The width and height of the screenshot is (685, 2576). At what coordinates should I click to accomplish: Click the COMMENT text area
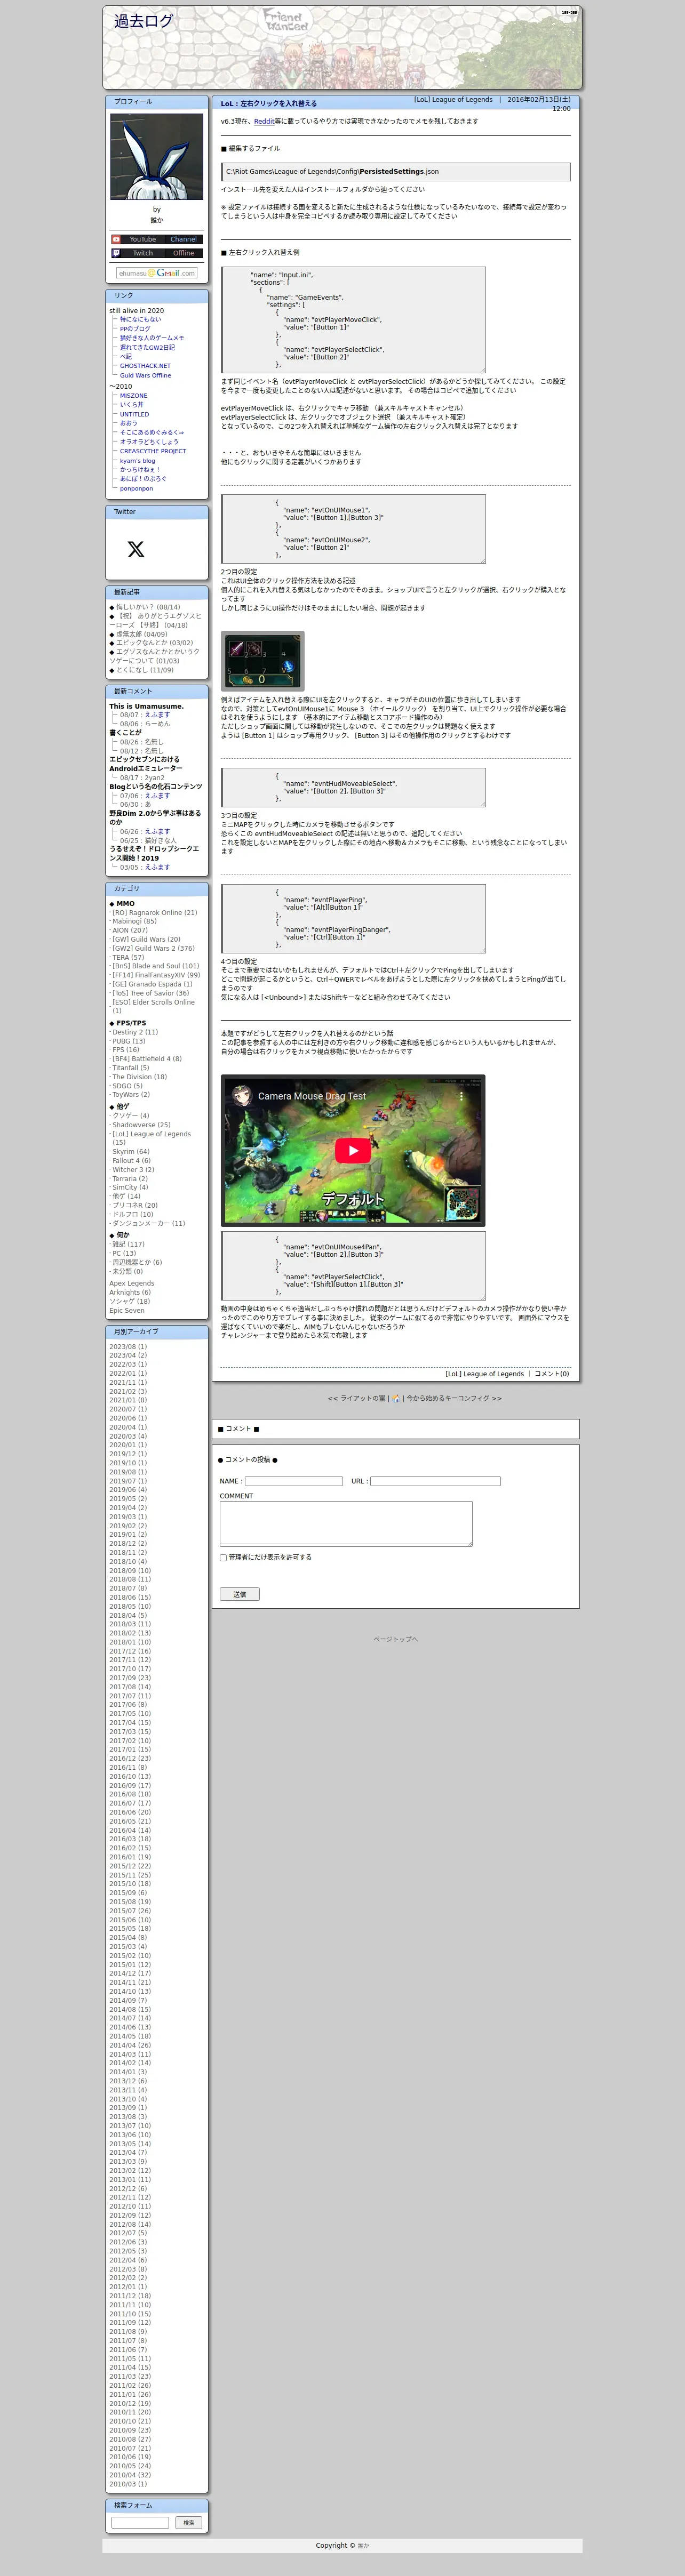tap(346, 1523)
